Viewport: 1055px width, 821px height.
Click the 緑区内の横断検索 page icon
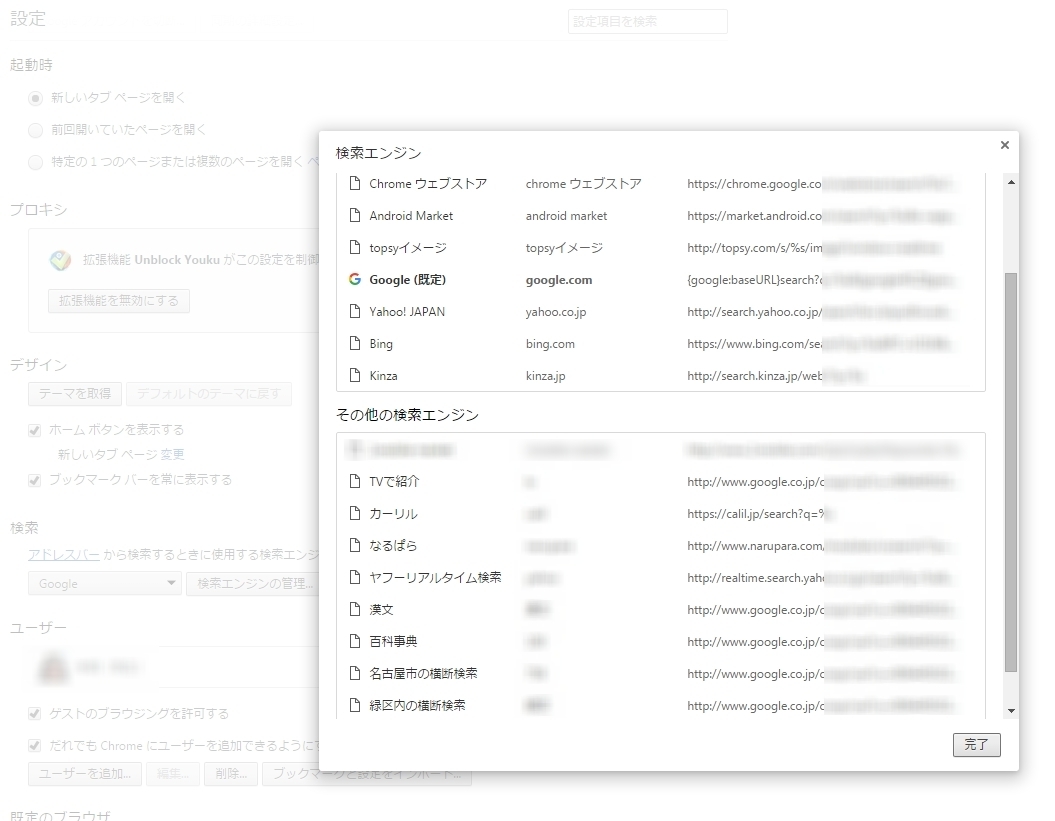tap(355, 705)
